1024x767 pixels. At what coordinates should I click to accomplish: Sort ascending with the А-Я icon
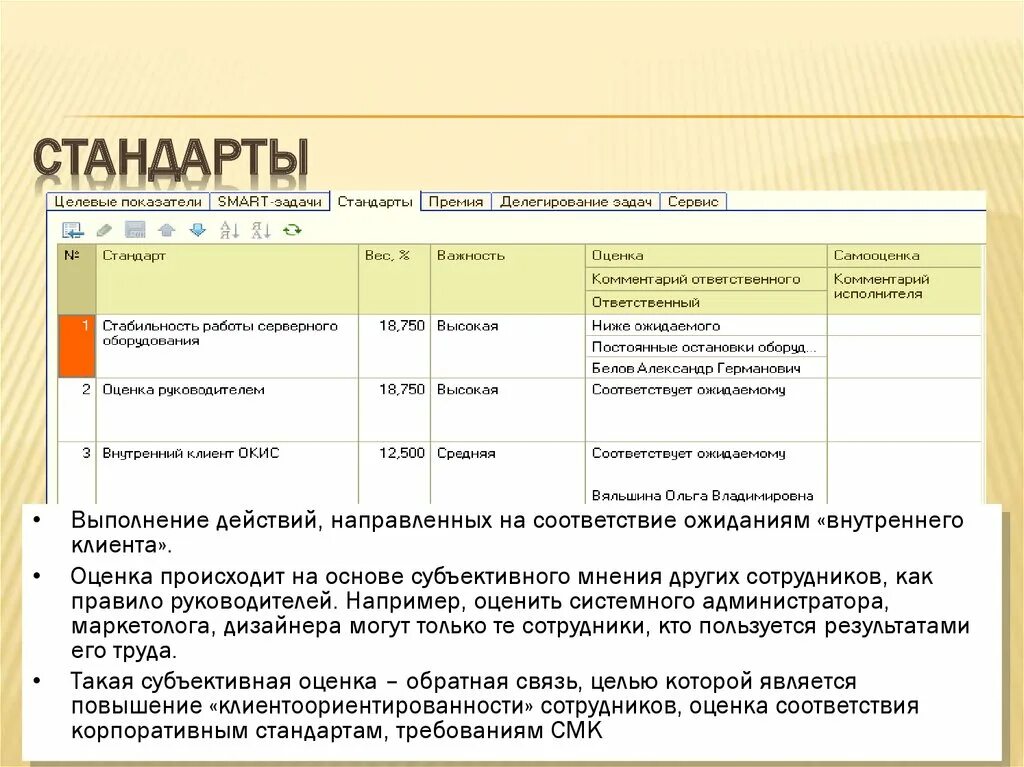[x=229, y=230]
